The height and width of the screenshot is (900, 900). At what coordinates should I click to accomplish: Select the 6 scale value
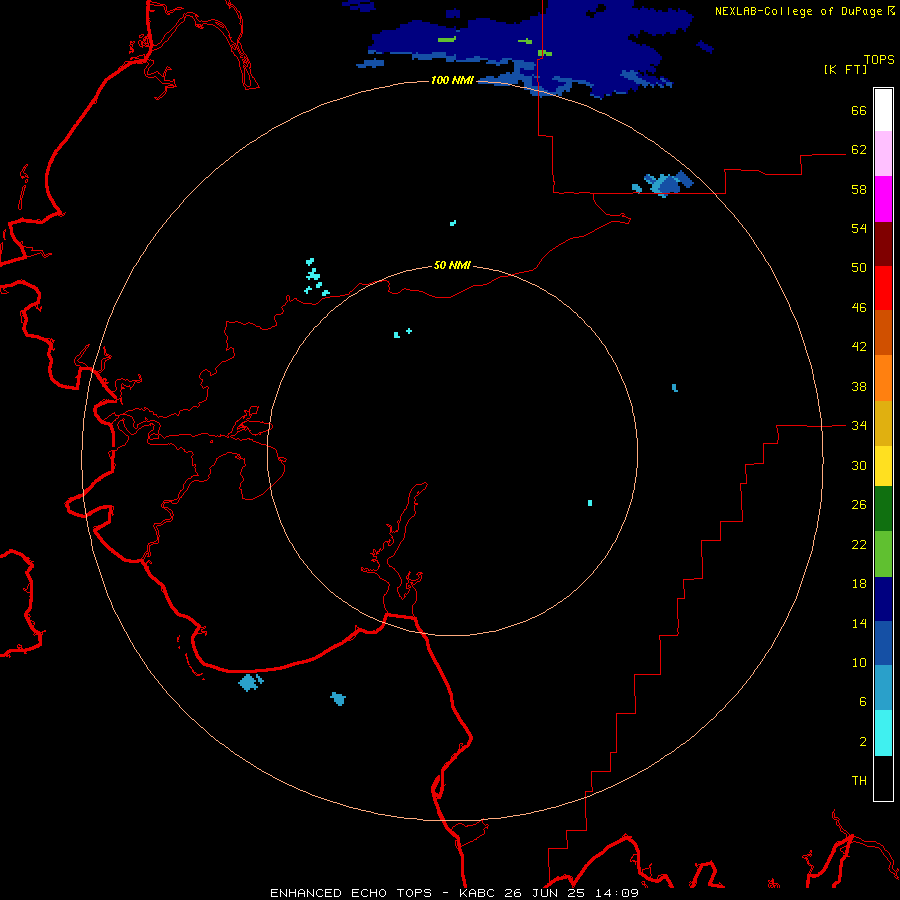point(863,702)
